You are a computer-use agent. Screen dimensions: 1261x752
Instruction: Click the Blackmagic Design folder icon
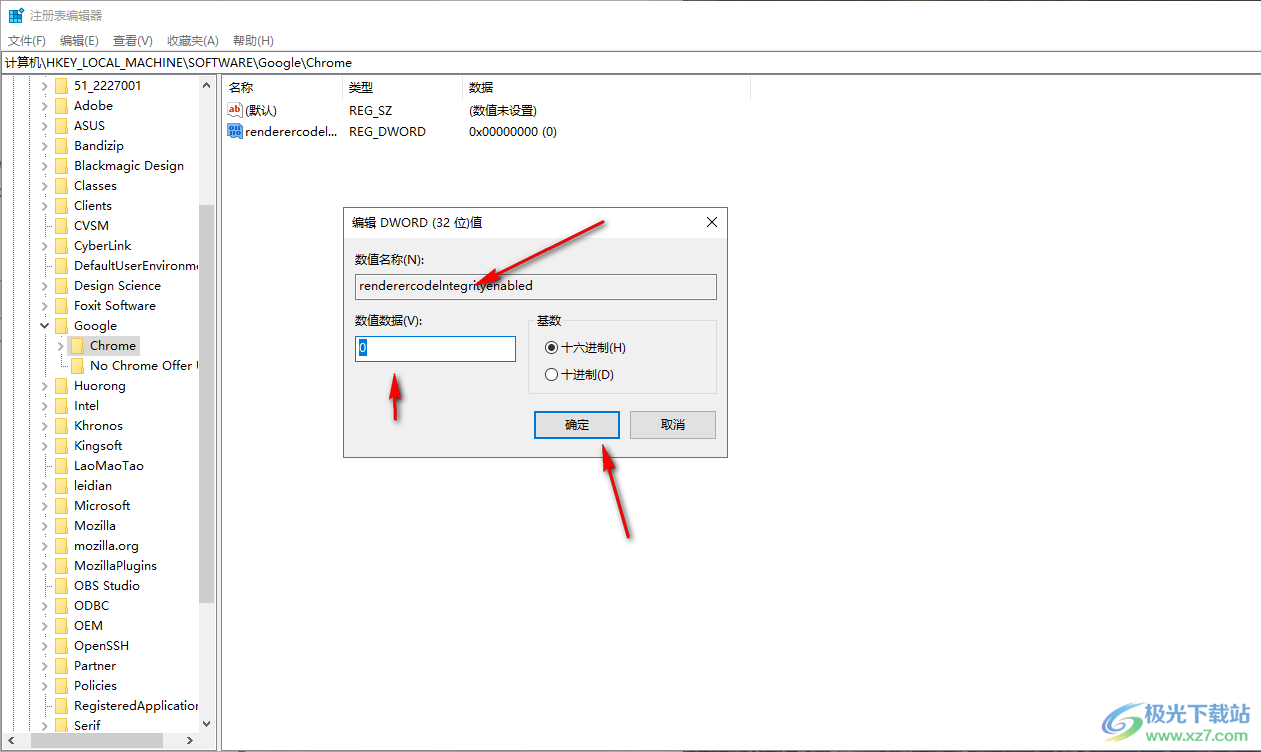(x=60, y=165)
